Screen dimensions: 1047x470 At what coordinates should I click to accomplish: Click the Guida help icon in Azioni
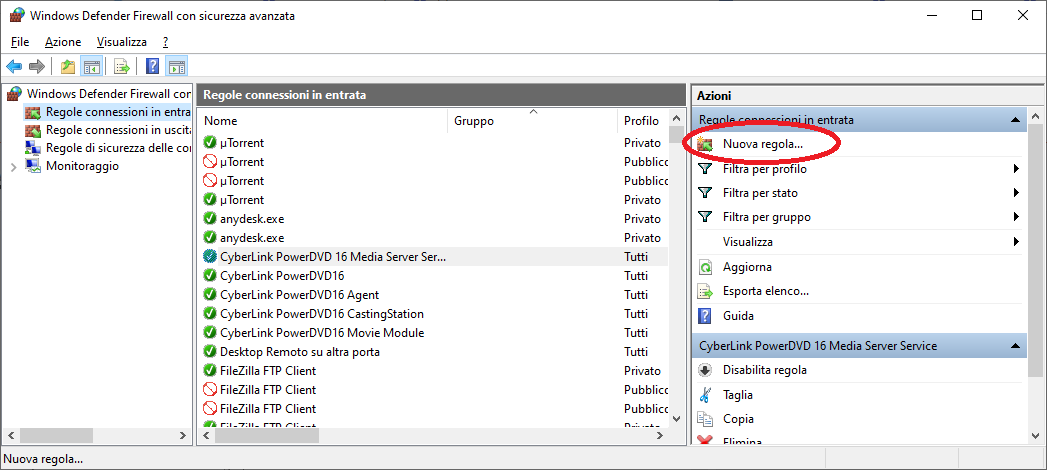705,315
